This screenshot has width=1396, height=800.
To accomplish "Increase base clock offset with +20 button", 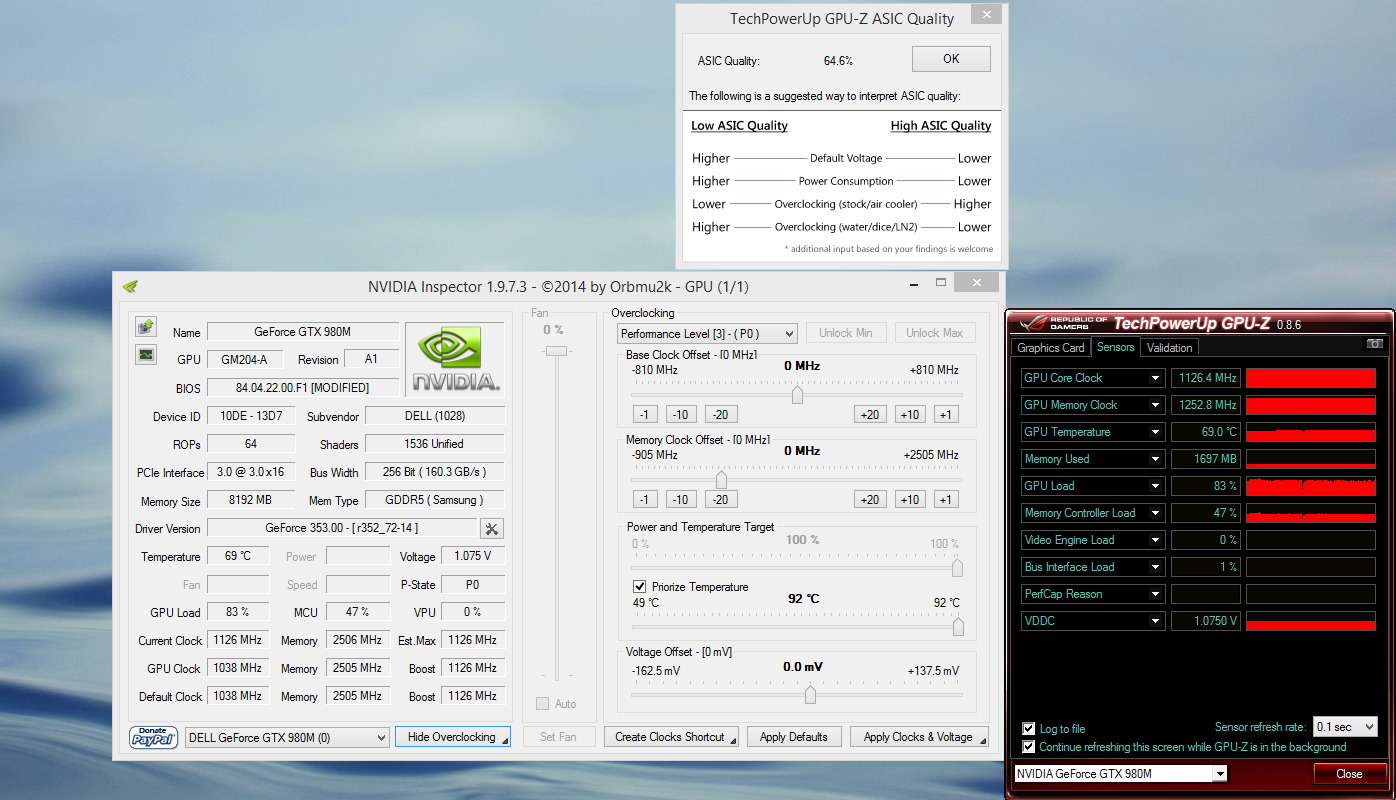I will click(870, 415).
